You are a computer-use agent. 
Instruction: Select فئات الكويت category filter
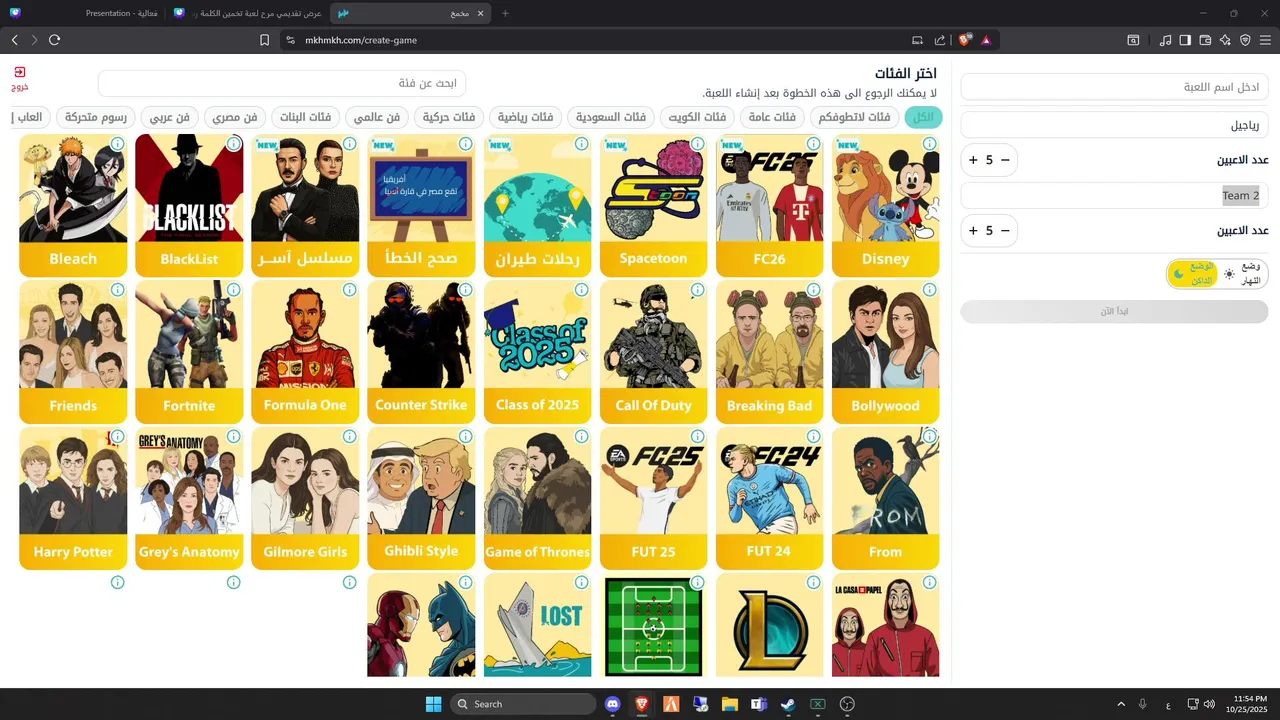point(697,117)
